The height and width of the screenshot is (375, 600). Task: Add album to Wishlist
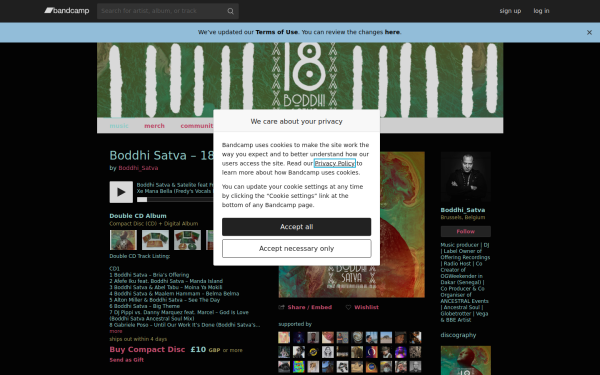point(366,307)
